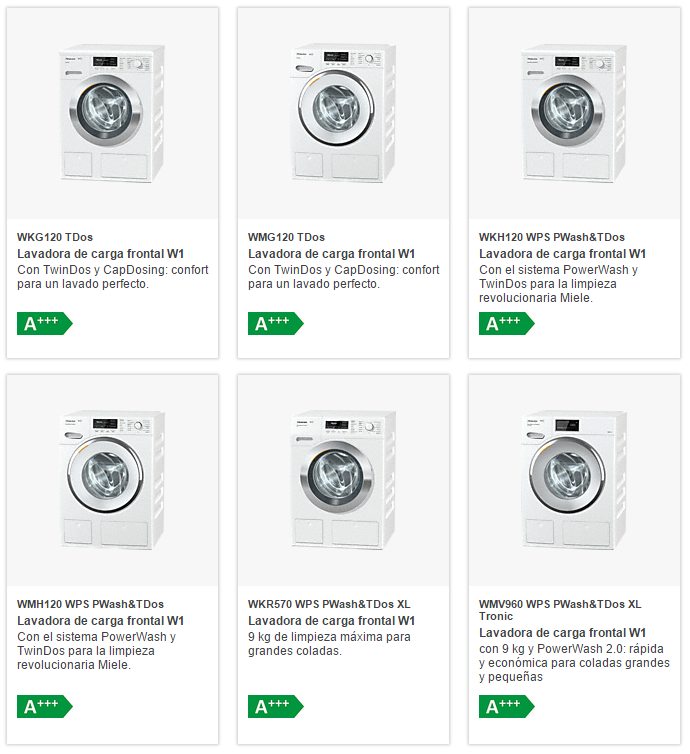Select the WMG120 TDos model title
Image resolution: width=690 pixels, height=754 pixels.
(x=286, y=237)
